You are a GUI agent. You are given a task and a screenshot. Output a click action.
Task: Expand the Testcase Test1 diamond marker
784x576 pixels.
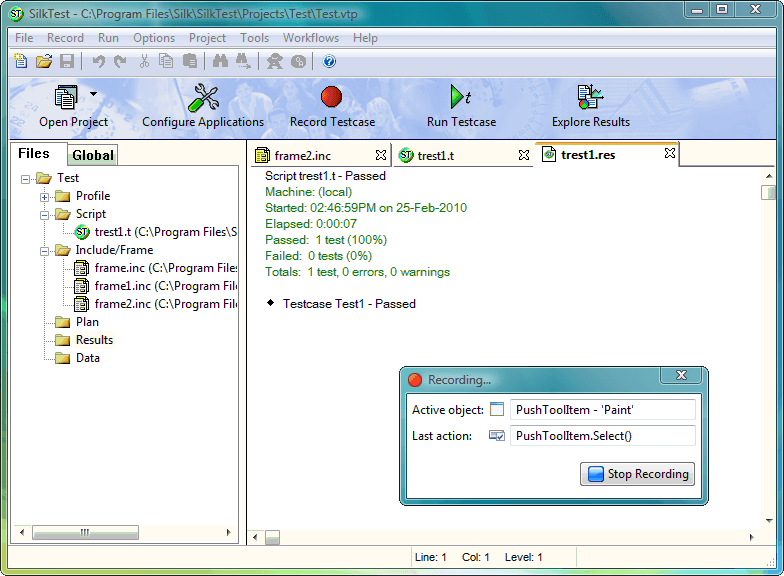pos(270,302)
